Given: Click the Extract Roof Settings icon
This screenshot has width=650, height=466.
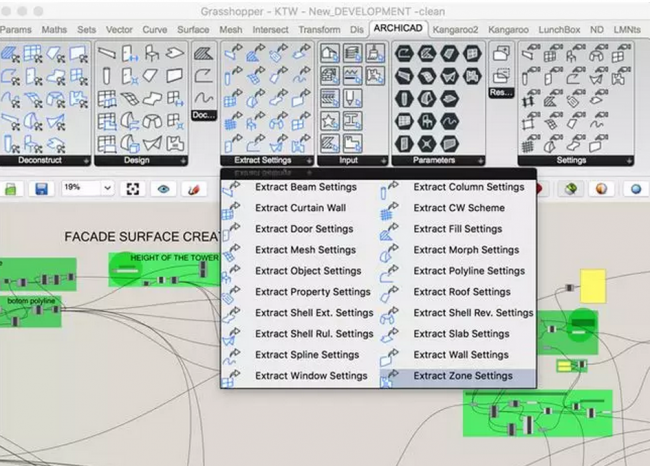Looking at the screenshot, I should (388, 292).
